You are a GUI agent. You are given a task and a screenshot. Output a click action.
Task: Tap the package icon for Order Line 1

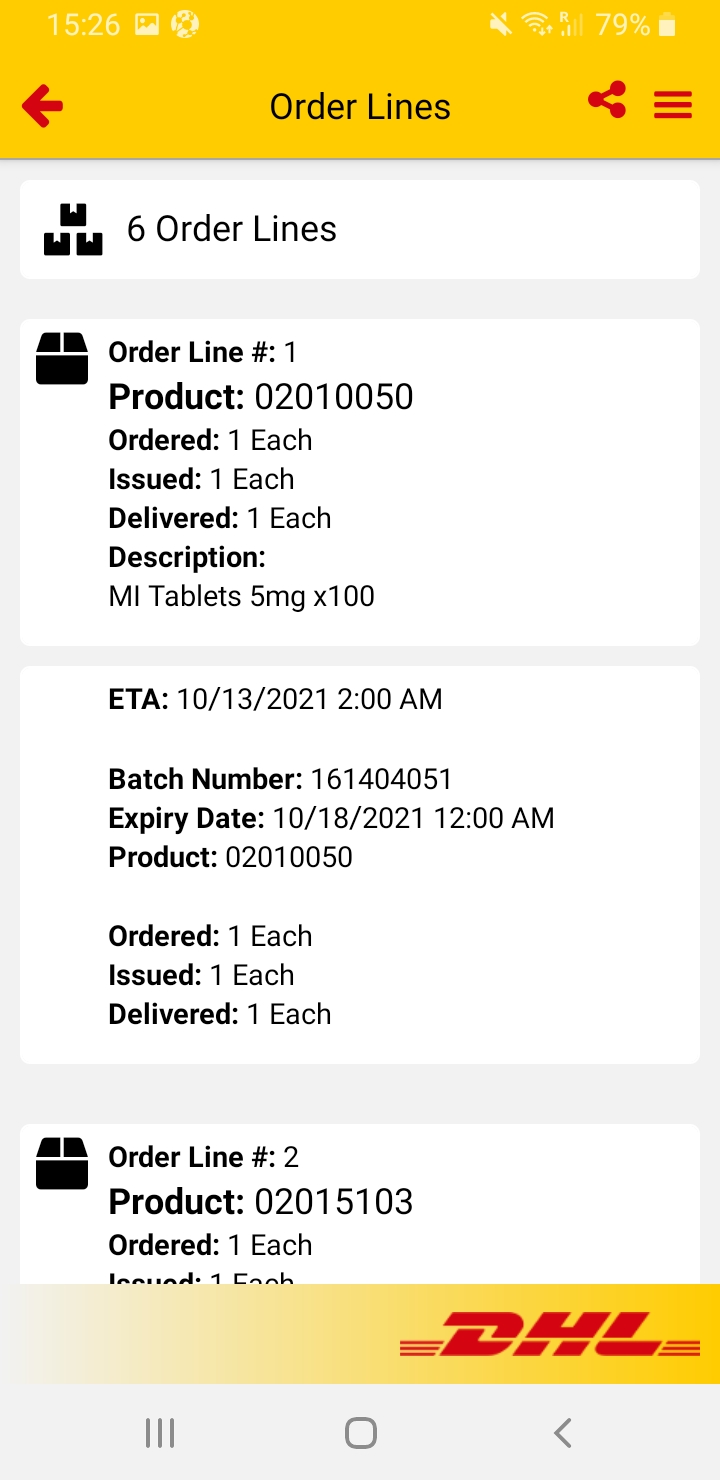coord(62,358)
